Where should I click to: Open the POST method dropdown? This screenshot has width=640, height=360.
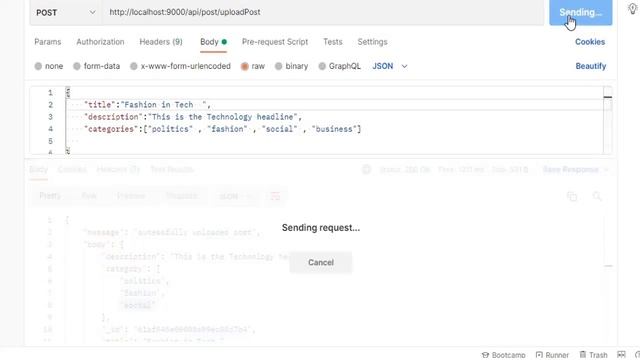tap(65, 13)
